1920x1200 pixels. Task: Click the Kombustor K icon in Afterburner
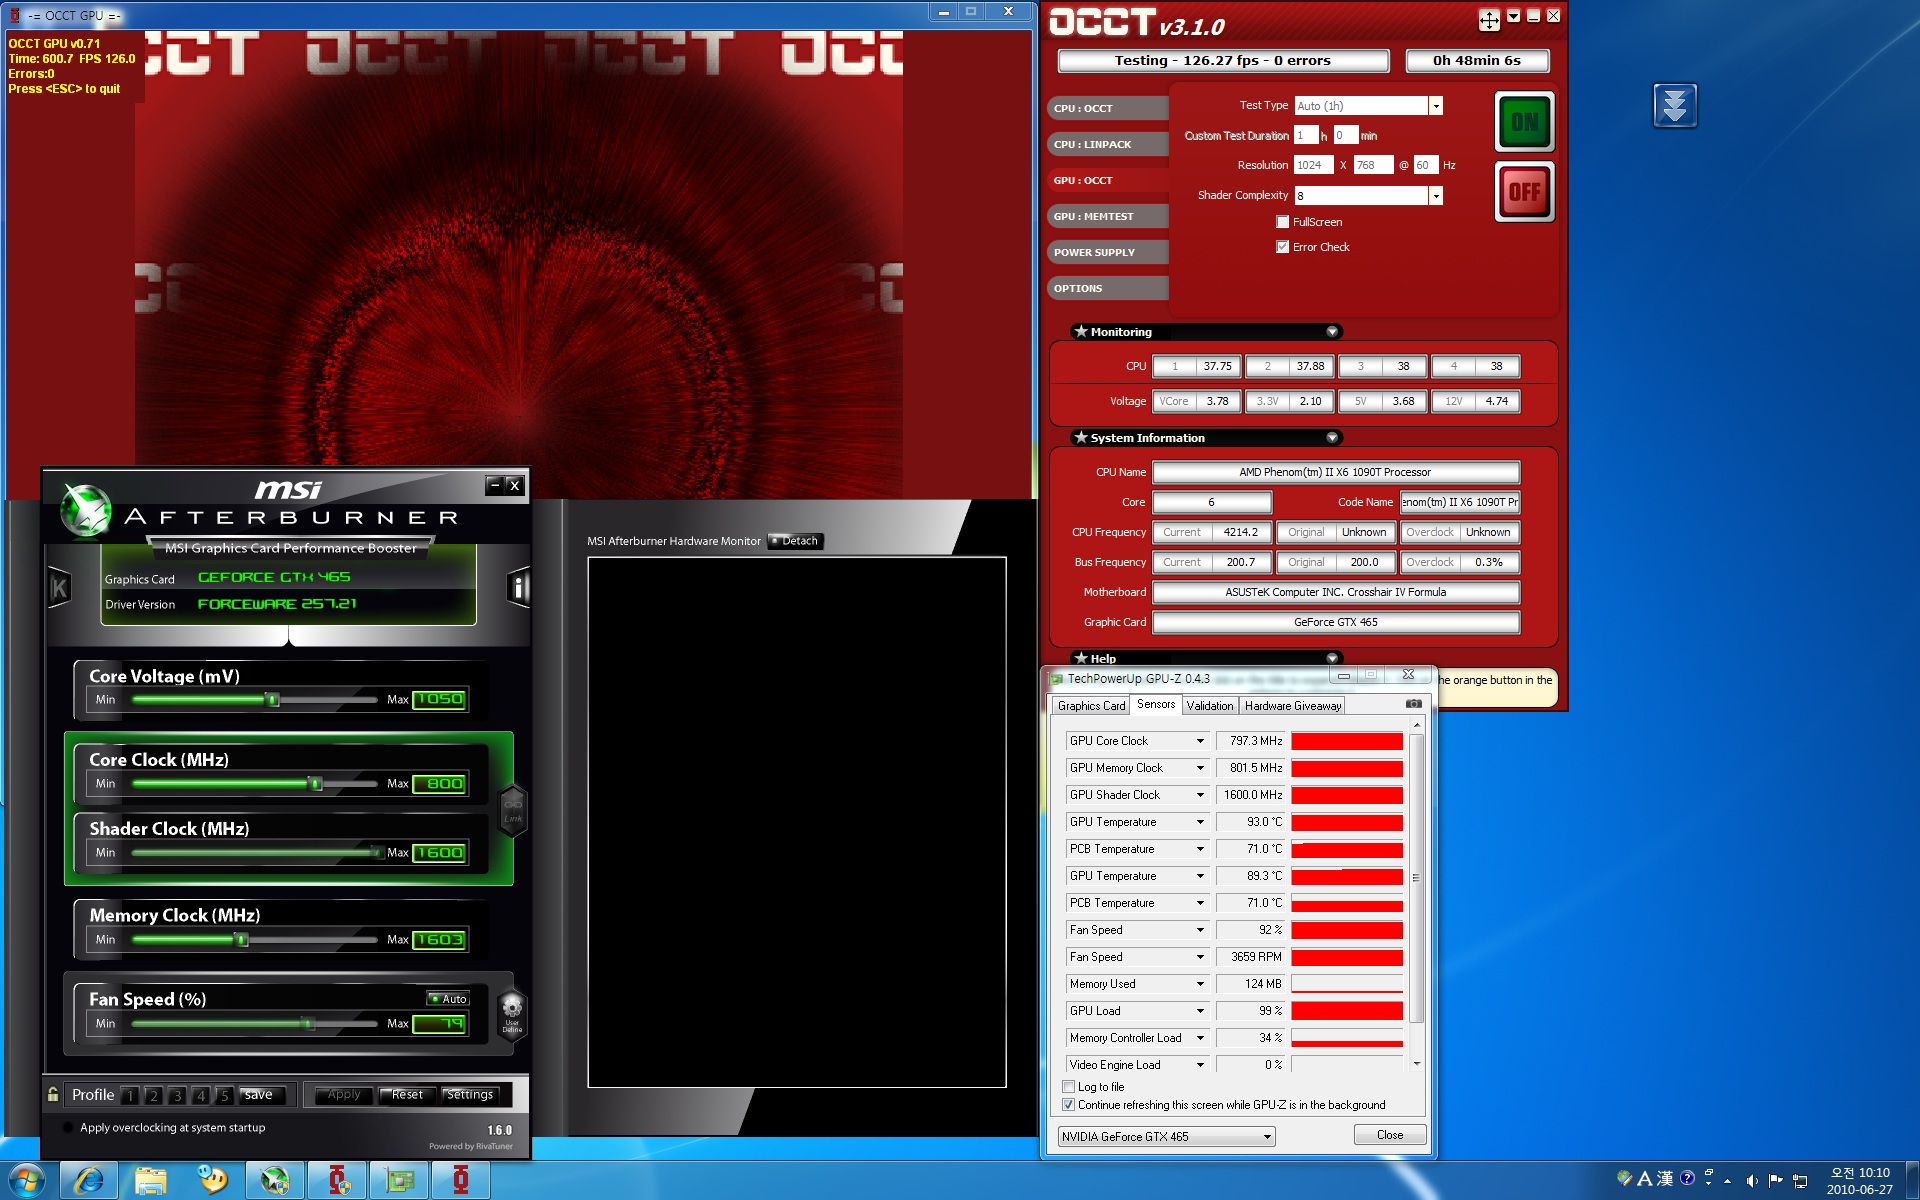click(x=59, y=588)
